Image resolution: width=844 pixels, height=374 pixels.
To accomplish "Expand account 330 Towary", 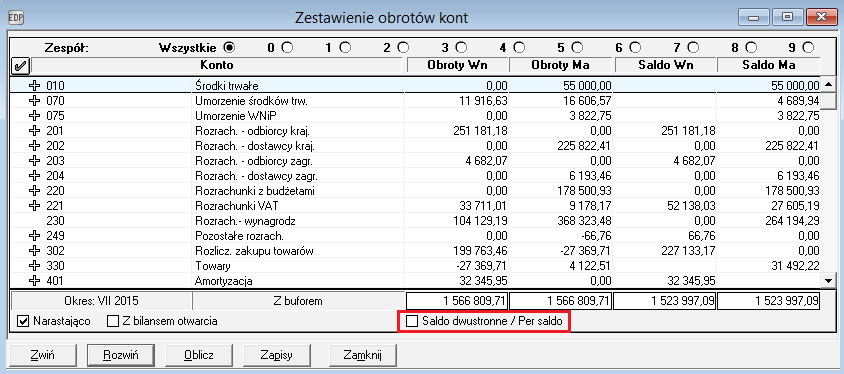I will point(35,265).
